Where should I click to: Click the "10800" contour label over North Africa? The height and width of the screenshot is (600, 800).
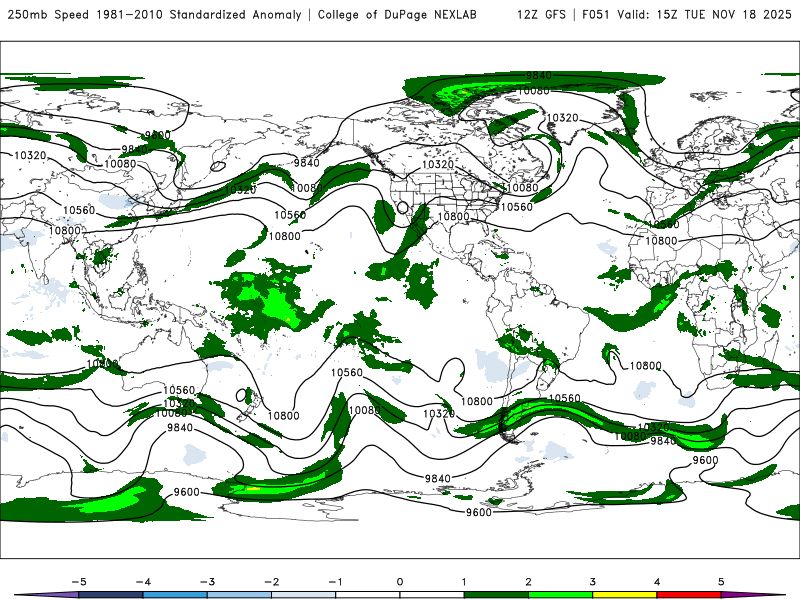click(661, 241)
